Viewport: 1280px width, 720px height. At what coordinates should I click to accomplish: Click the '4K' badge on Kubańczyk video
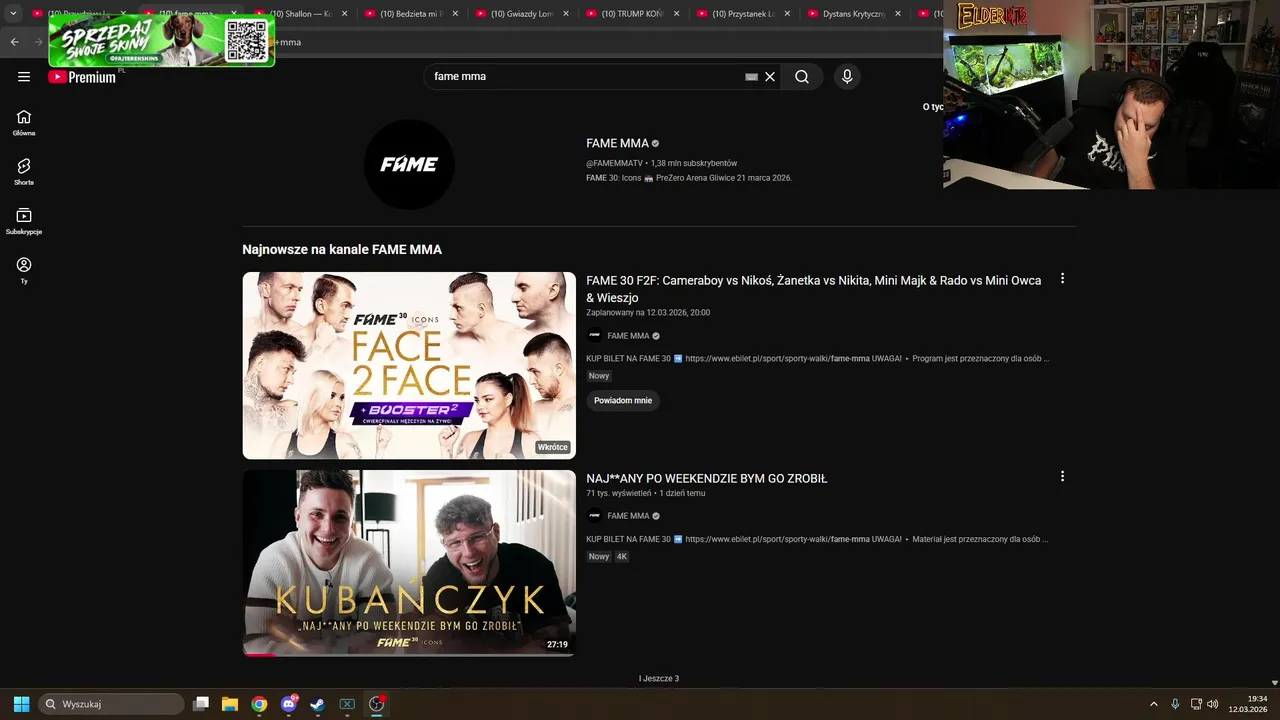622,557
